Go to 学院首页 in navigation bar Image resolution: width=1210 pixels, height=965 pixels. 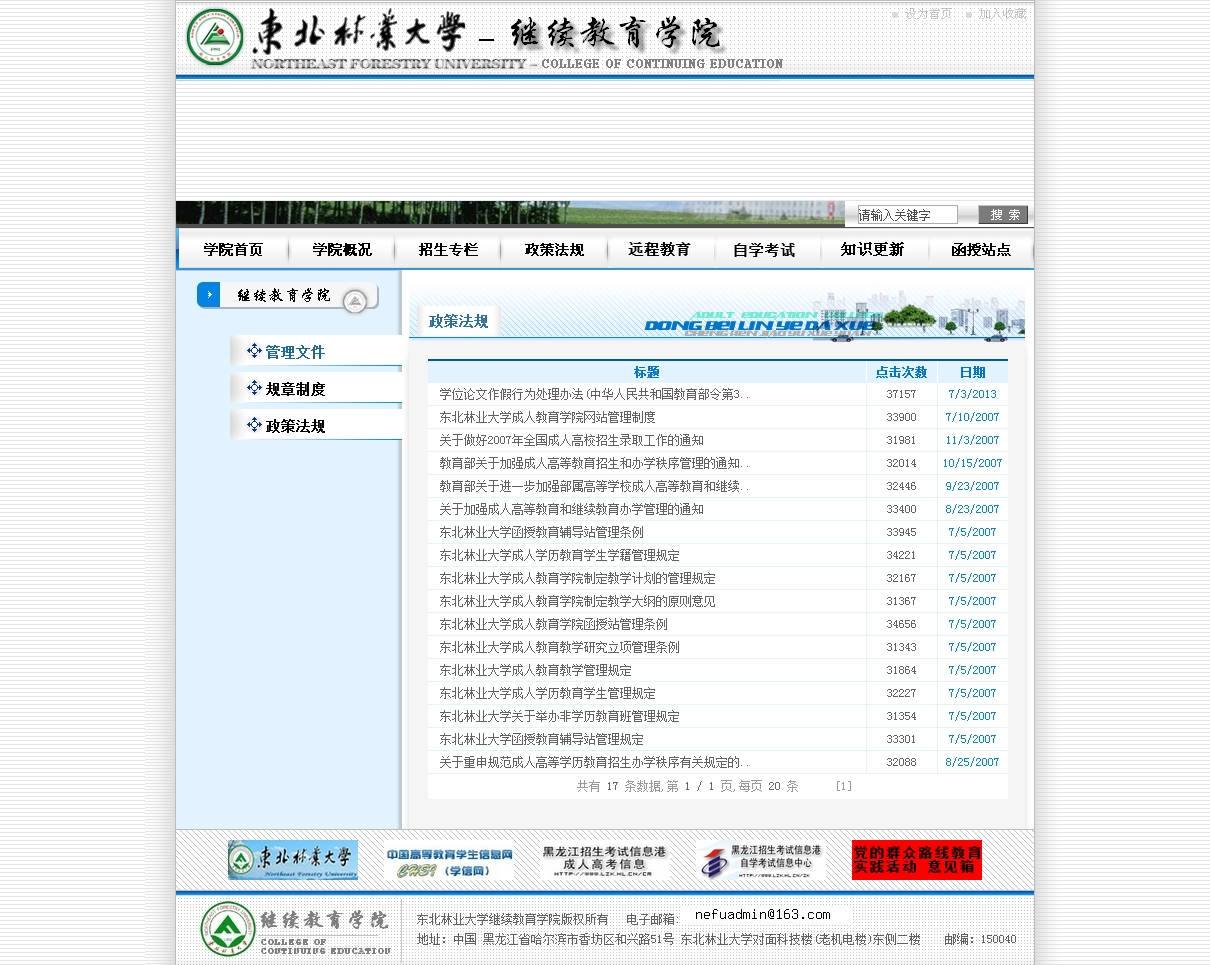(233, 250)
